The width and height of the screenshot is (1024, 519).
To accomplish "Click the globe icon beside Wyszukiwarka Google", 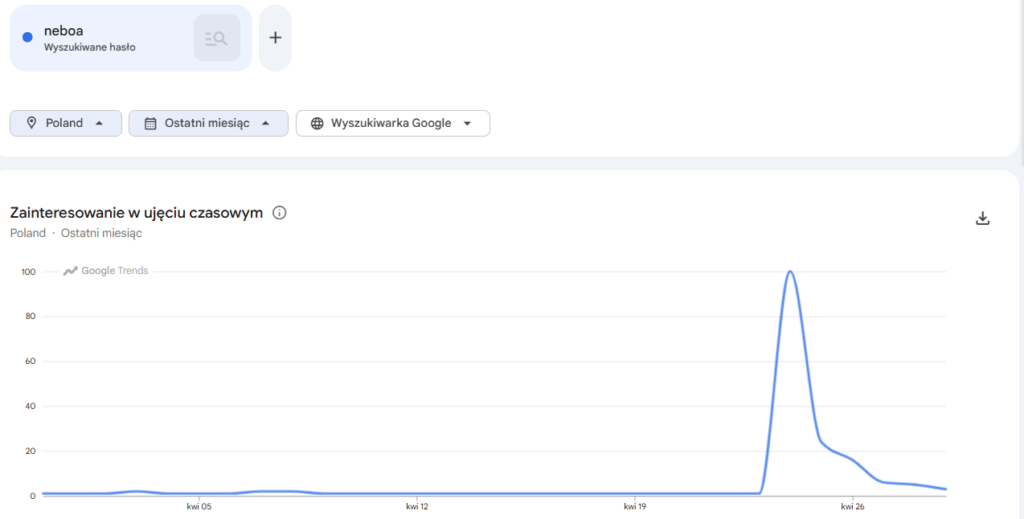I will 317,123.
